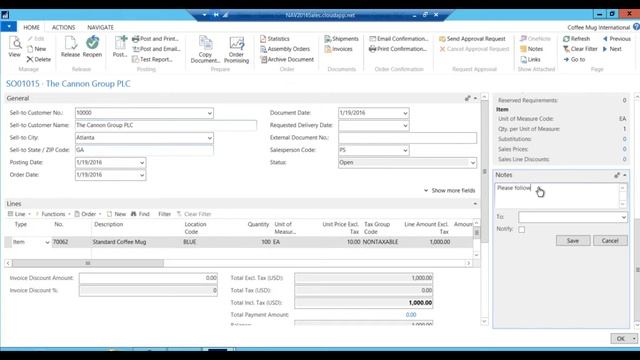Click the Links ribbon icon
The image size is (640, 360).
[x=530, y=59]
